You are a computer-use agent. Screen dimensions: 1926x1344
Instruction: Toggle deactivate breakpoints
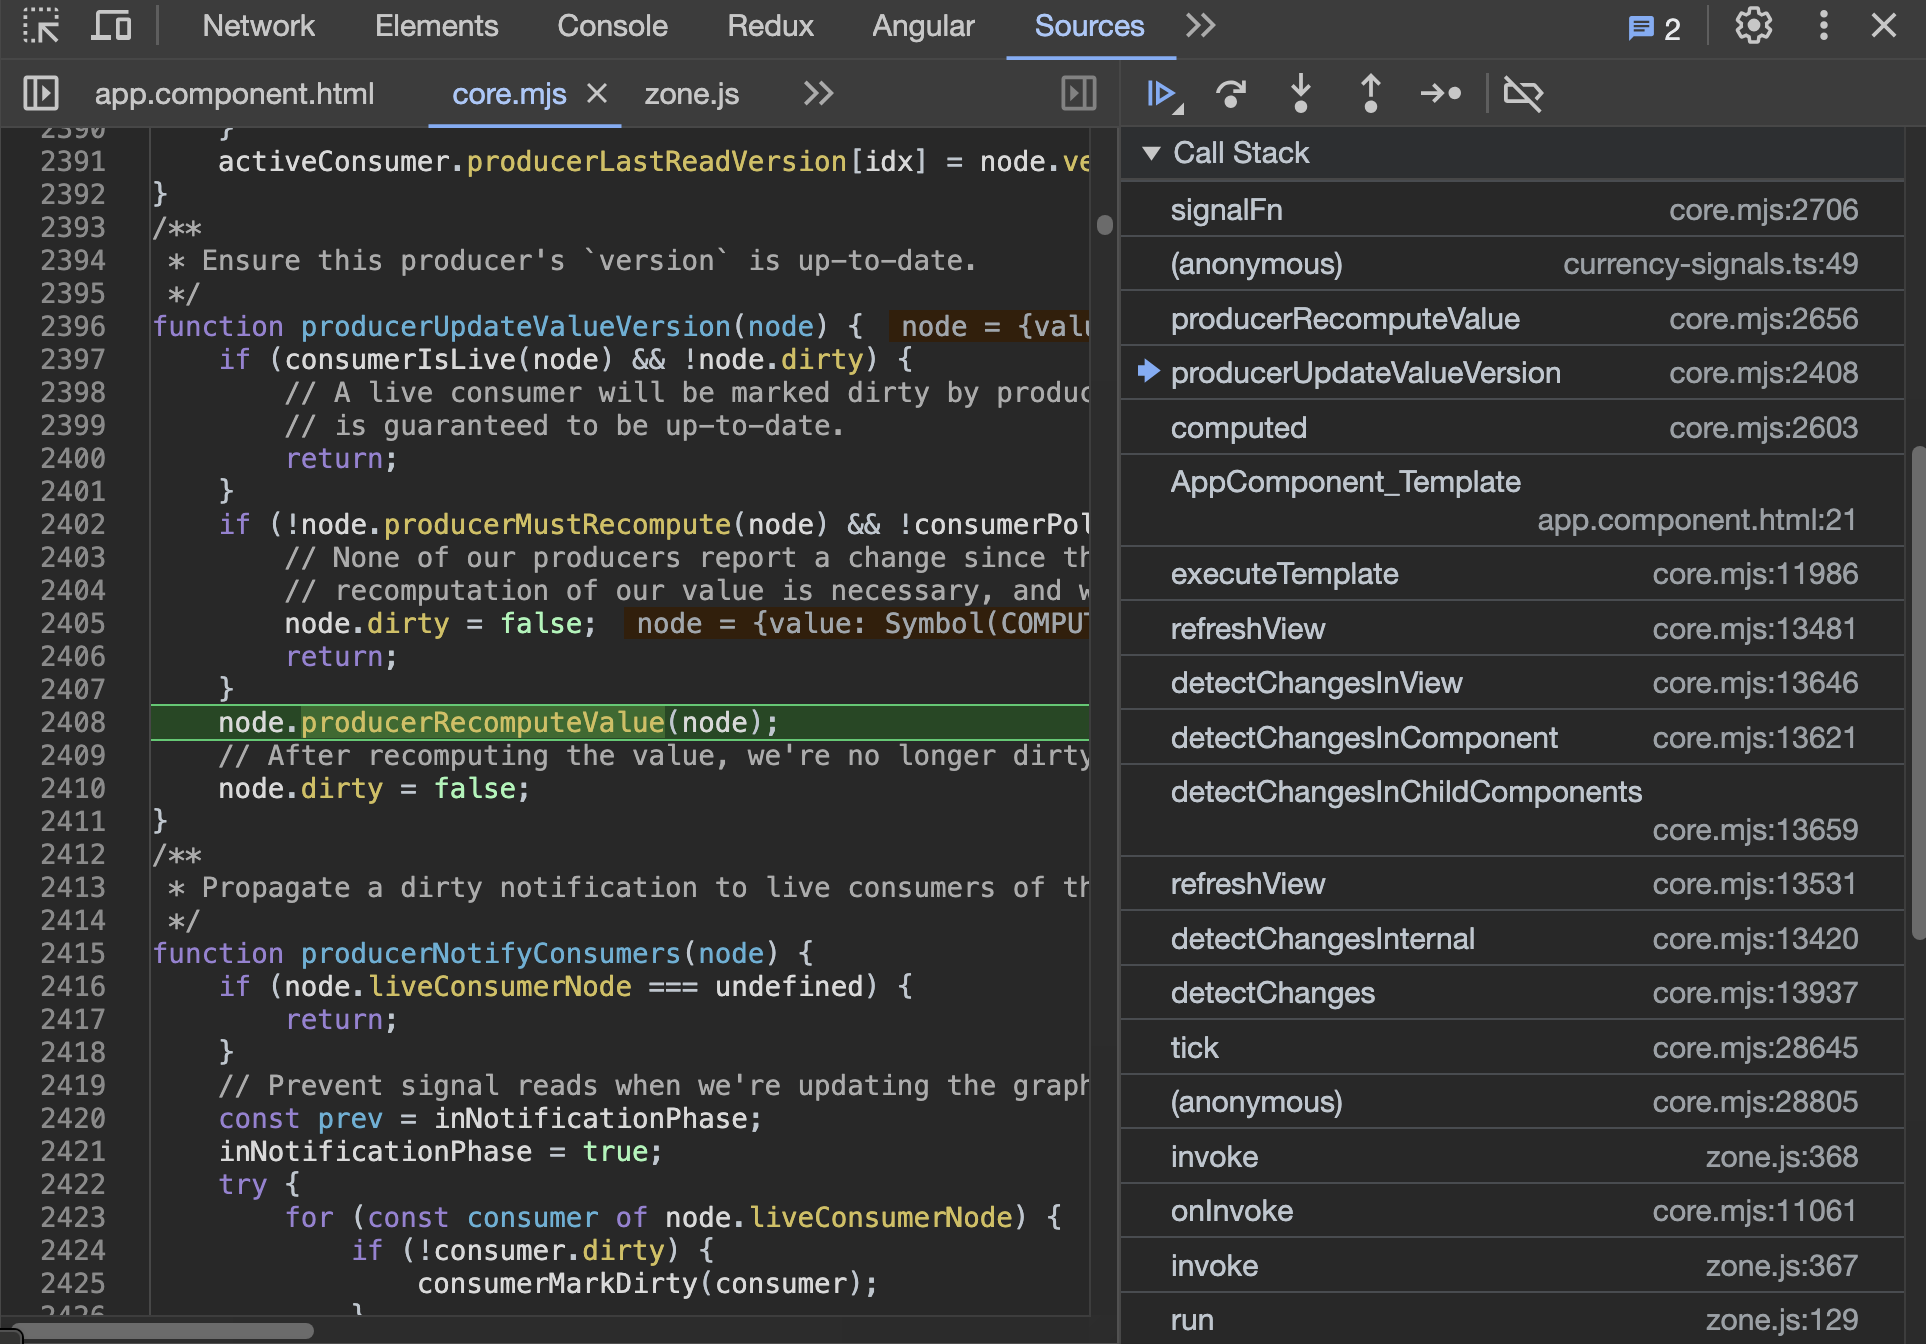(x=1523, y=94)
